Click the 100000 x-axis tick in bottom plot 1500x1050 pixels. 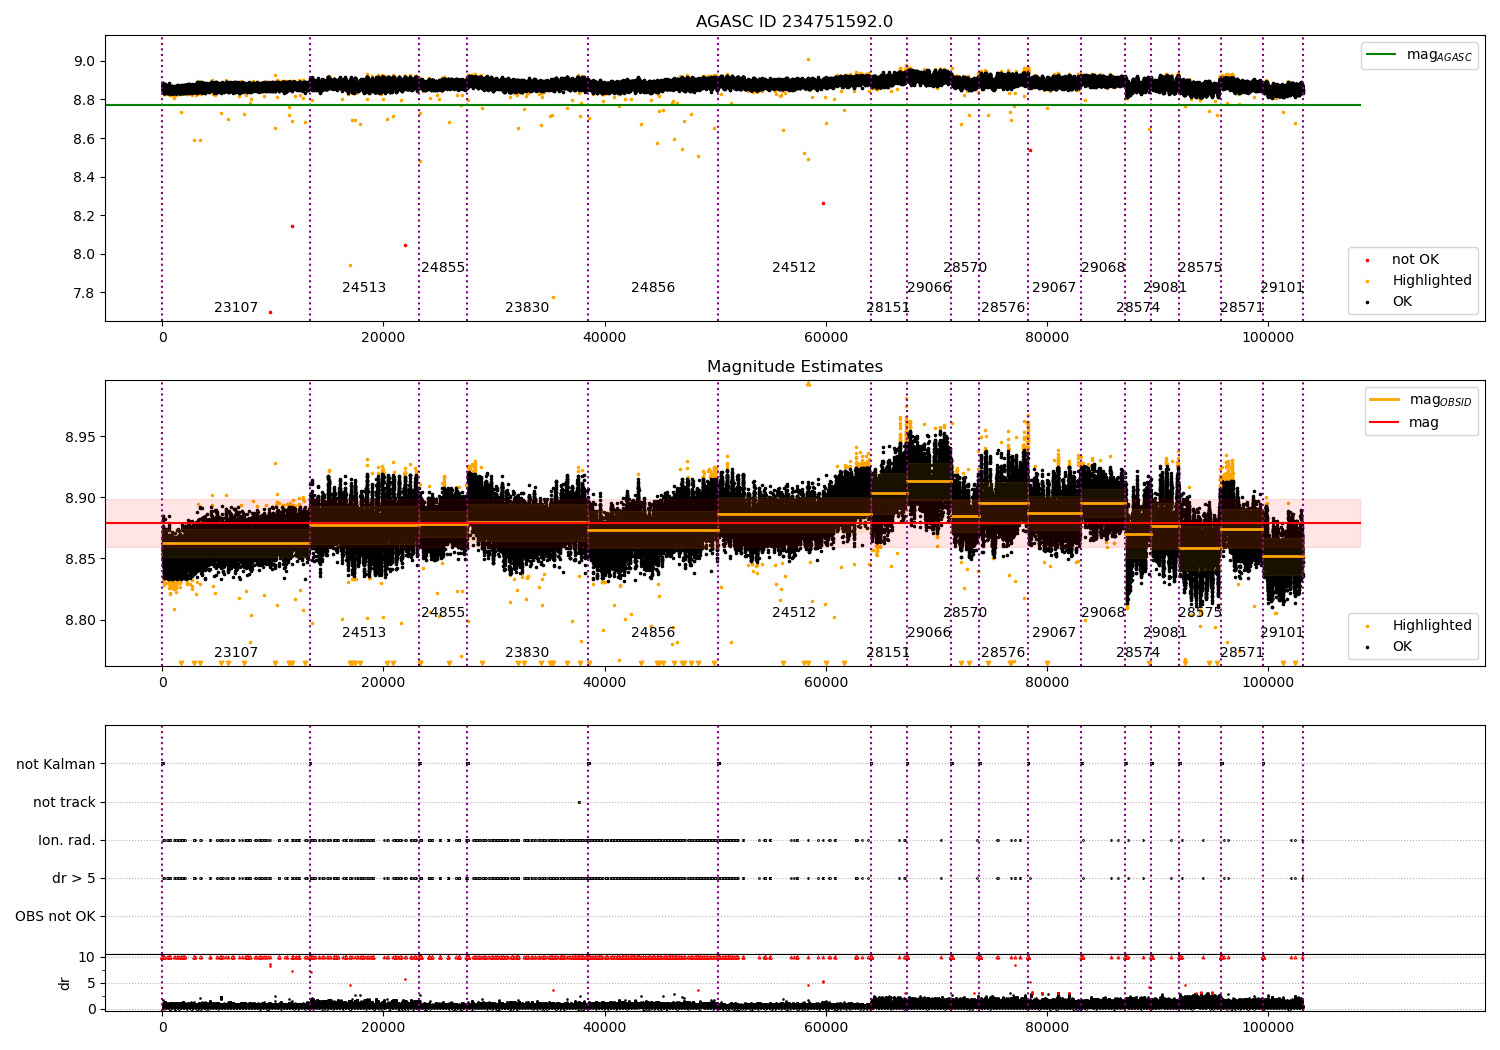[1268, 1027]
